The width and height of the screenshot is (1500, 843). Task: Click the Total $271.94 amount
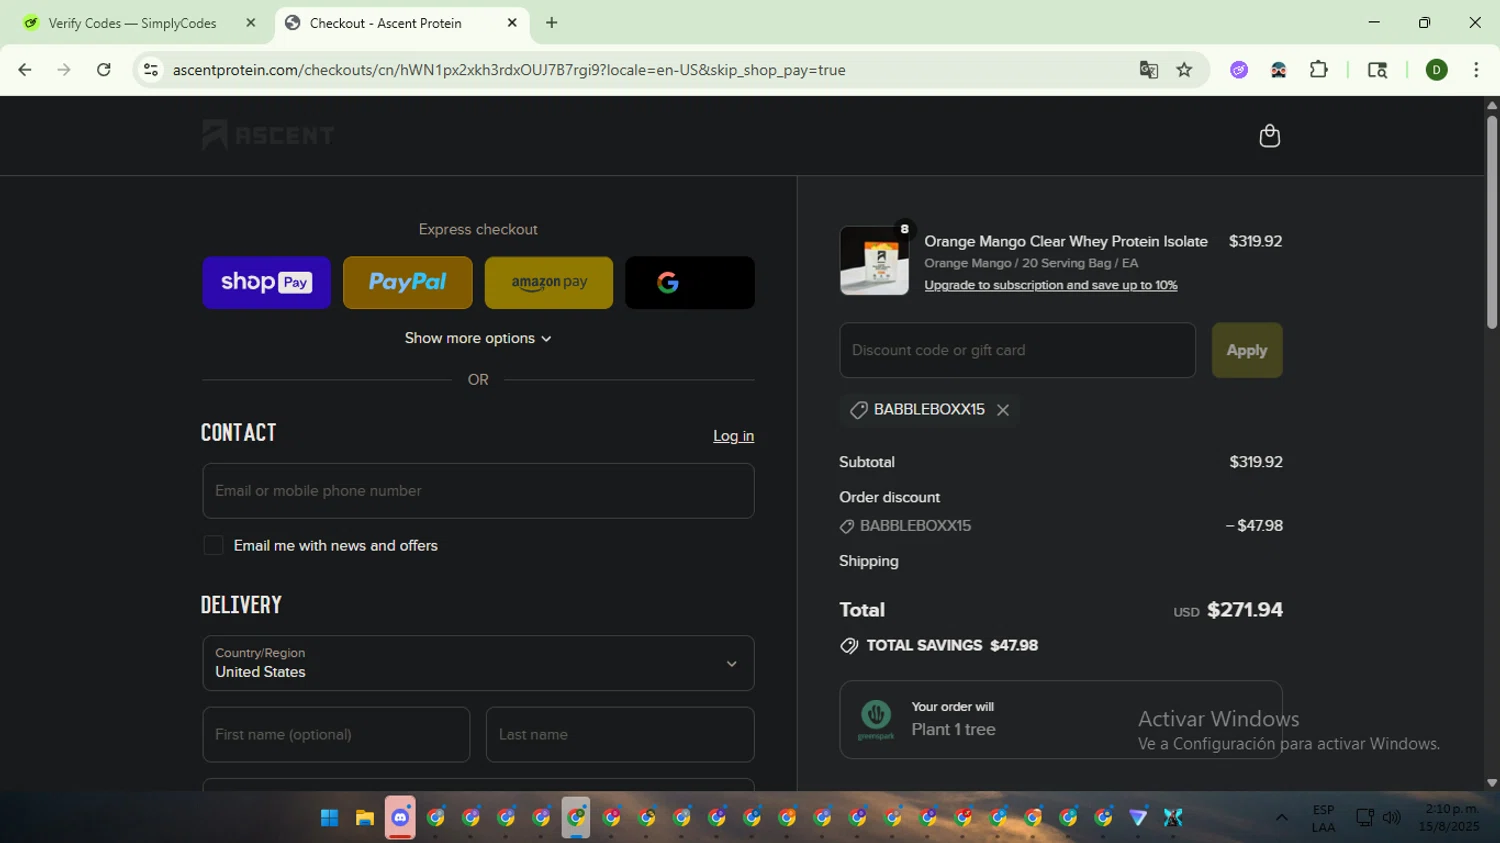(1245, 610)
